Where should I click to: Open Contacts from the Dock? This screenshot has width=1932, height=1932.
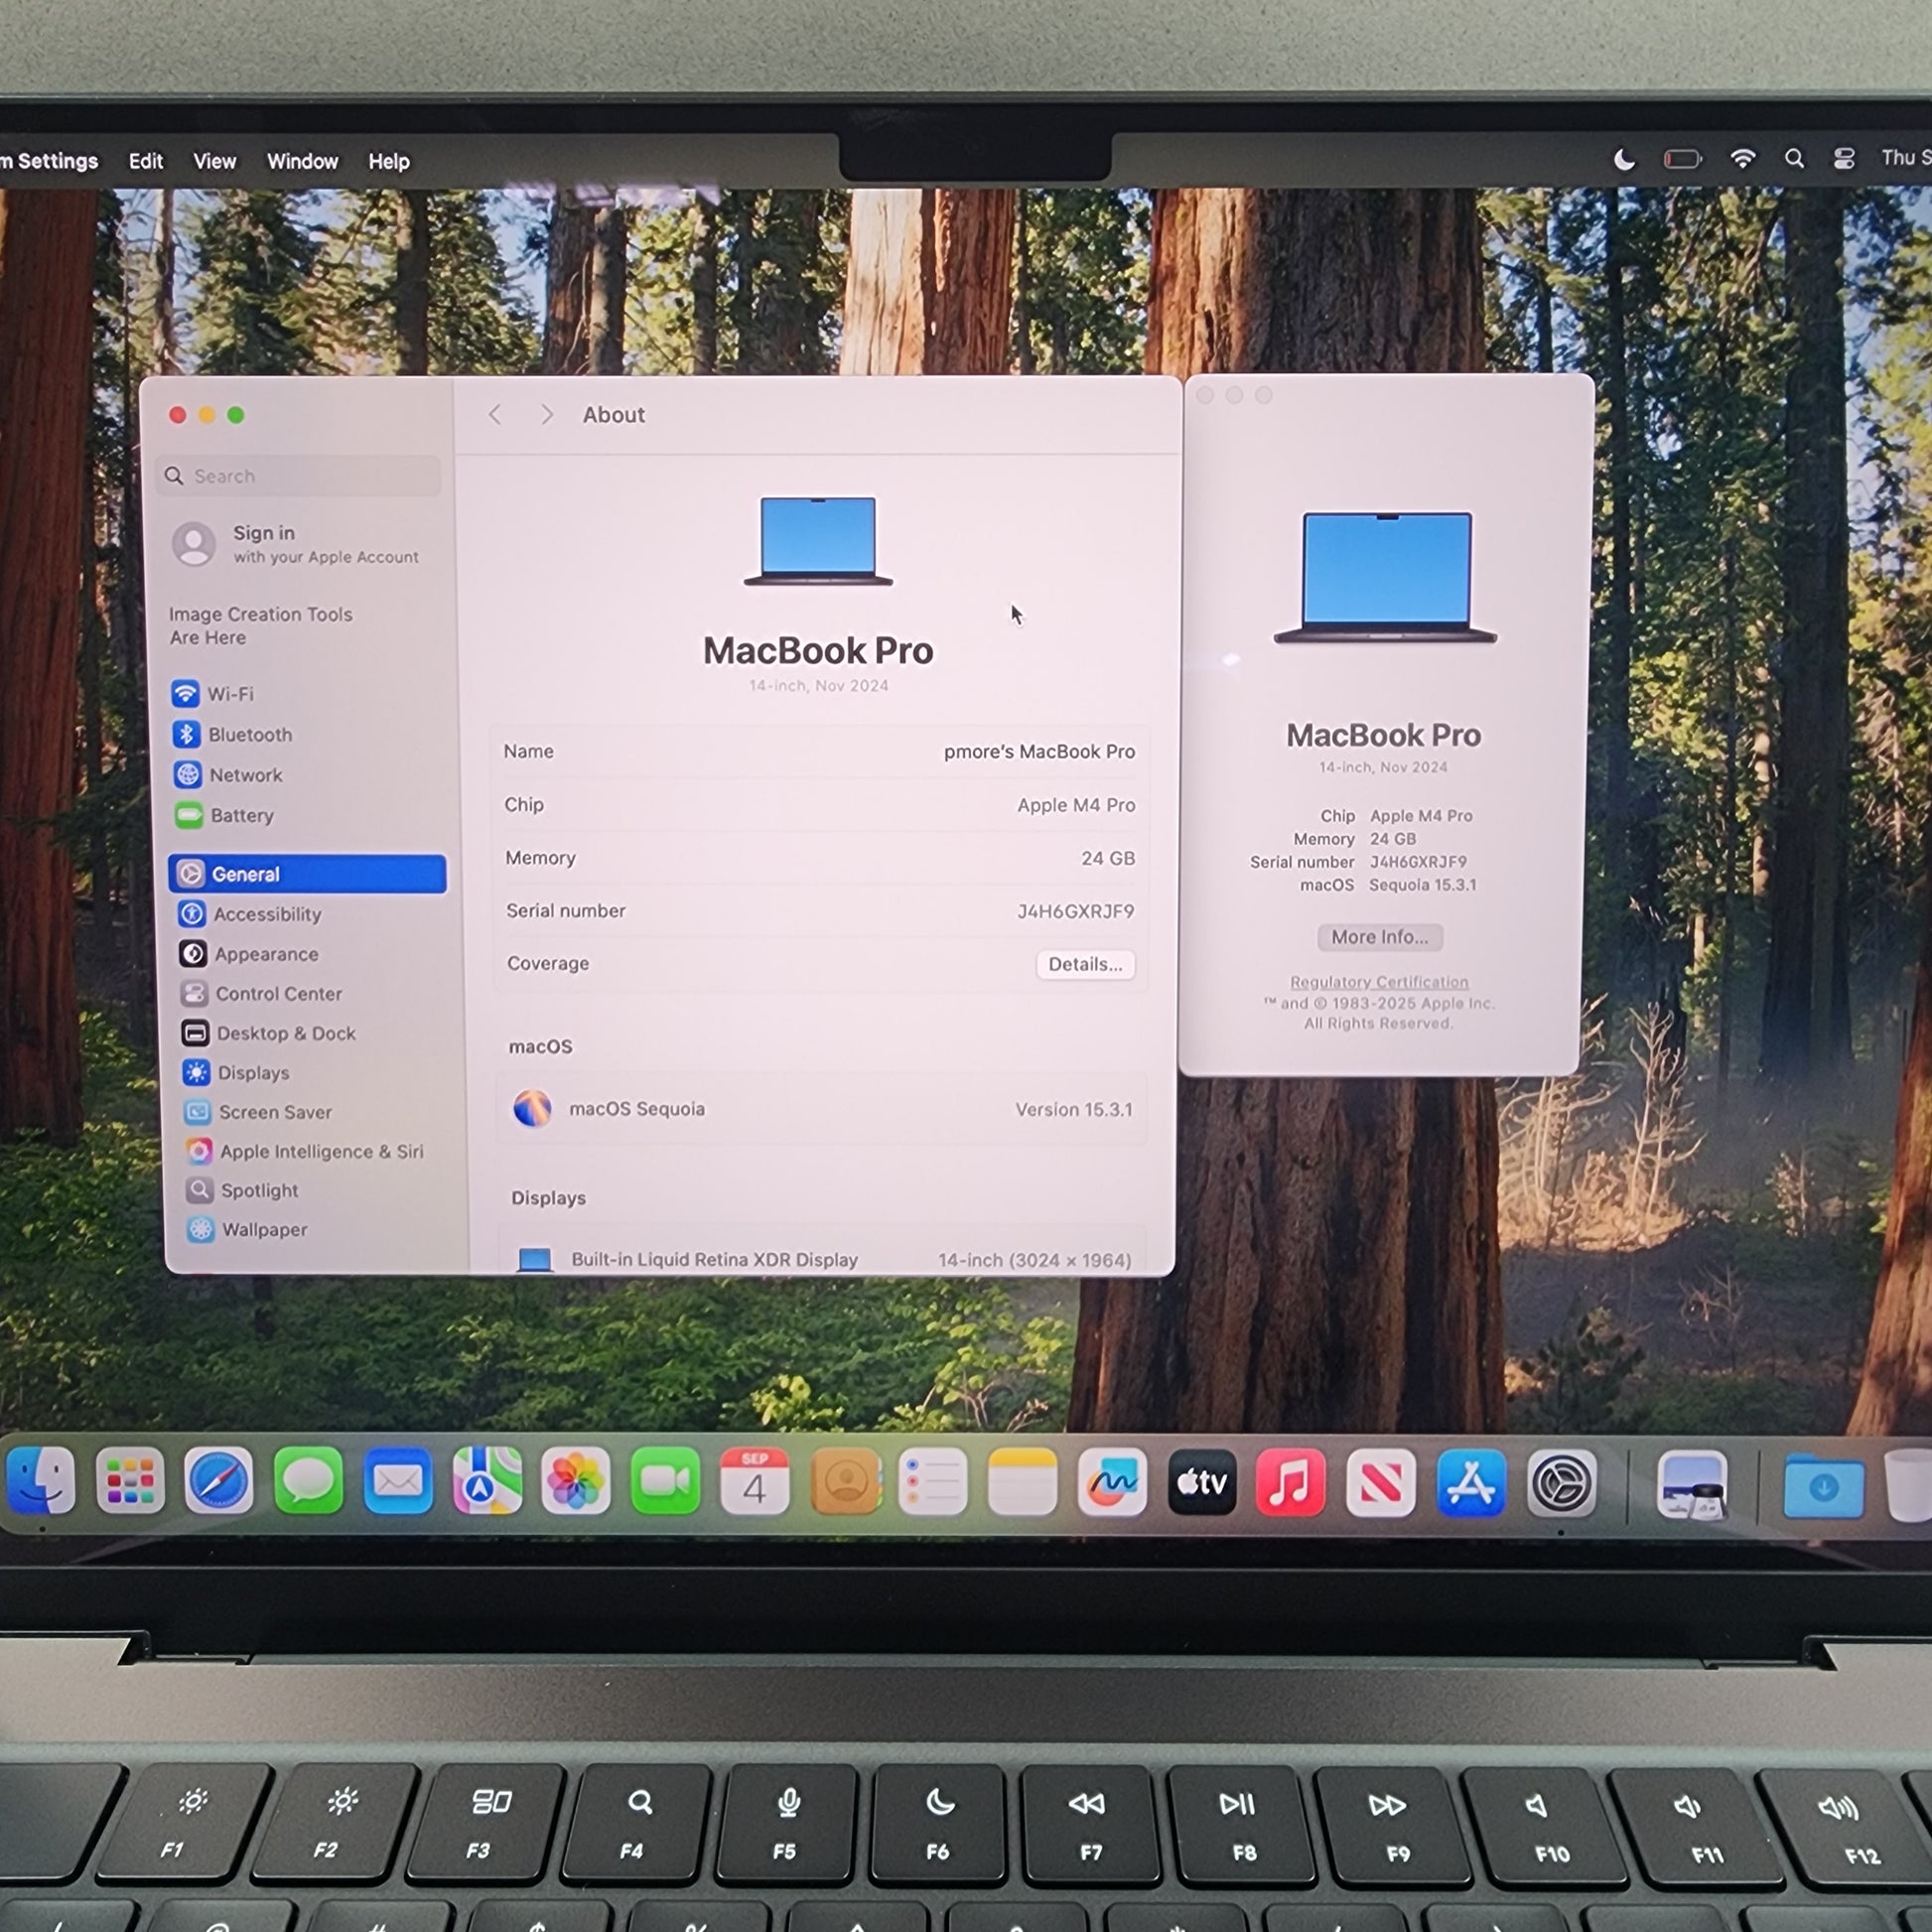tap(845, 1481)
